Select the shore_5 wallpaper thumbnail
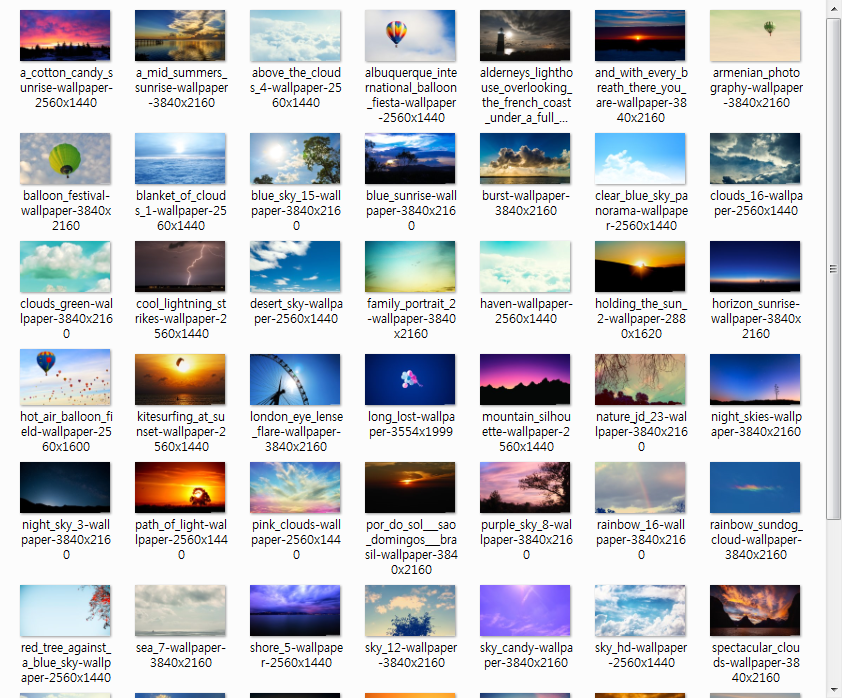The width and height of the screenshot is (842, 698). pyautogui.click(x=295, y=610)
